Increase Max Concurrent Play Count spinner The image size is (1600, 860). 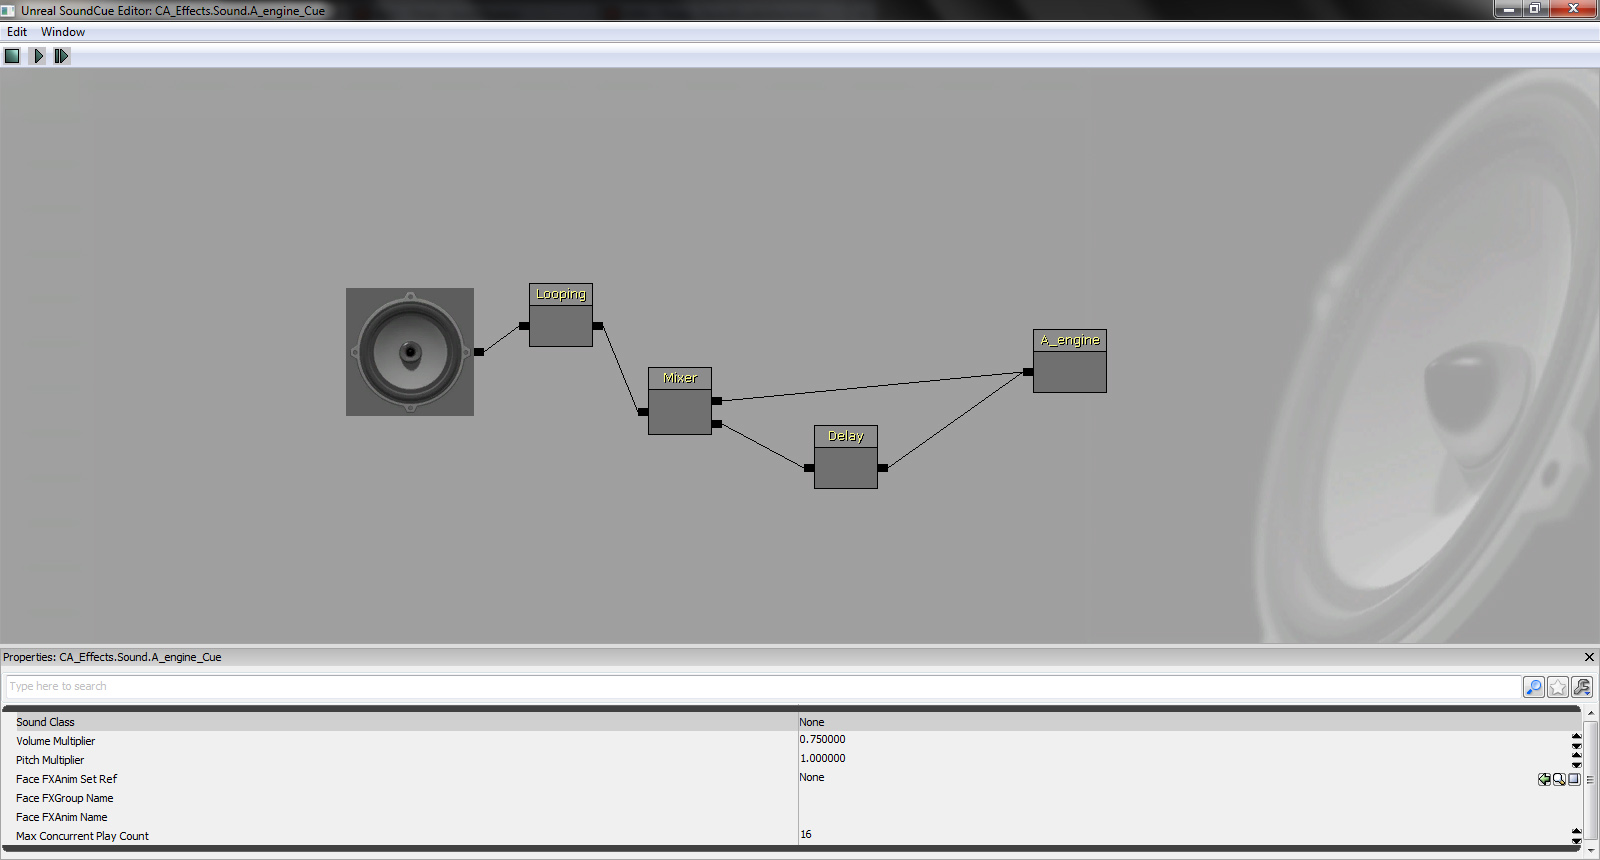point(1576,831)
